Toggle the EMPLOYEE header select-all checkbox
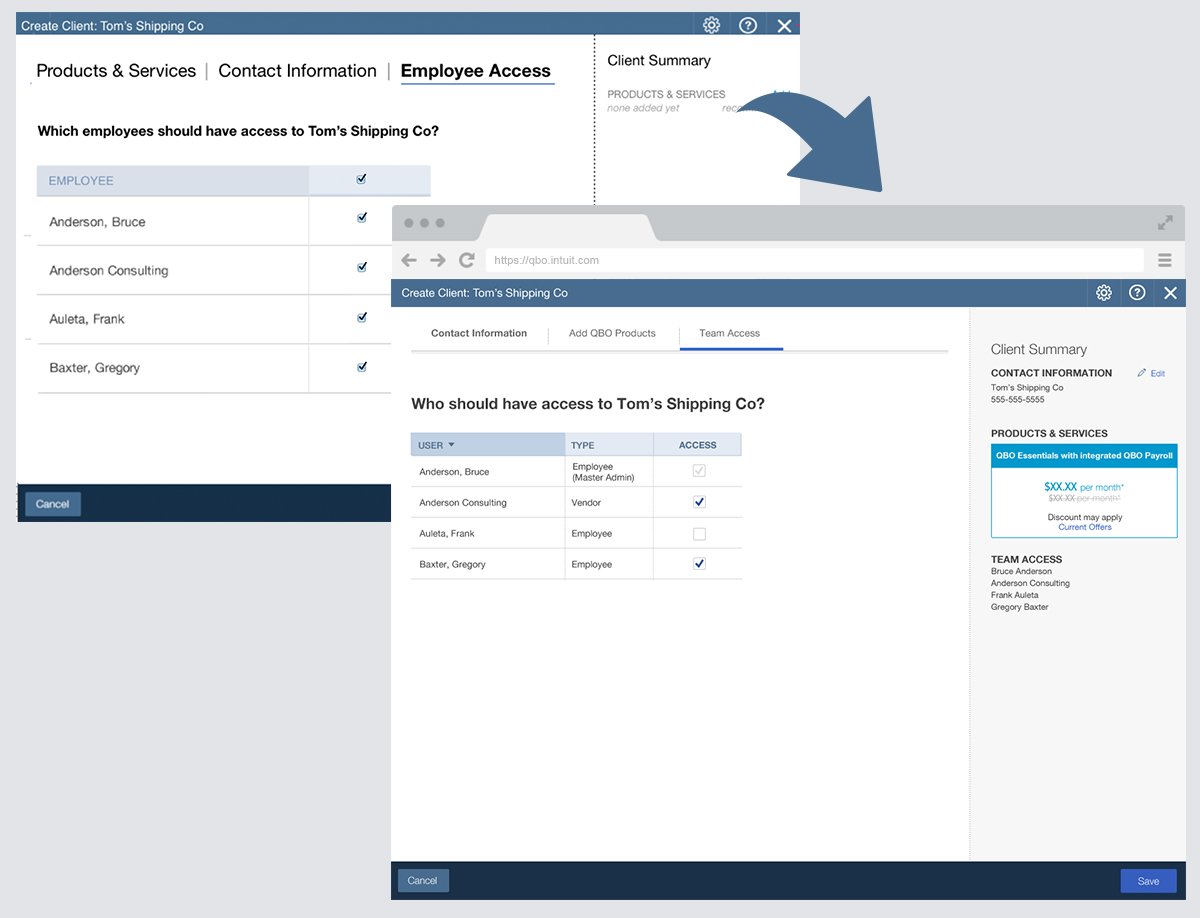 pyautogui.click(x=362, y=180)
